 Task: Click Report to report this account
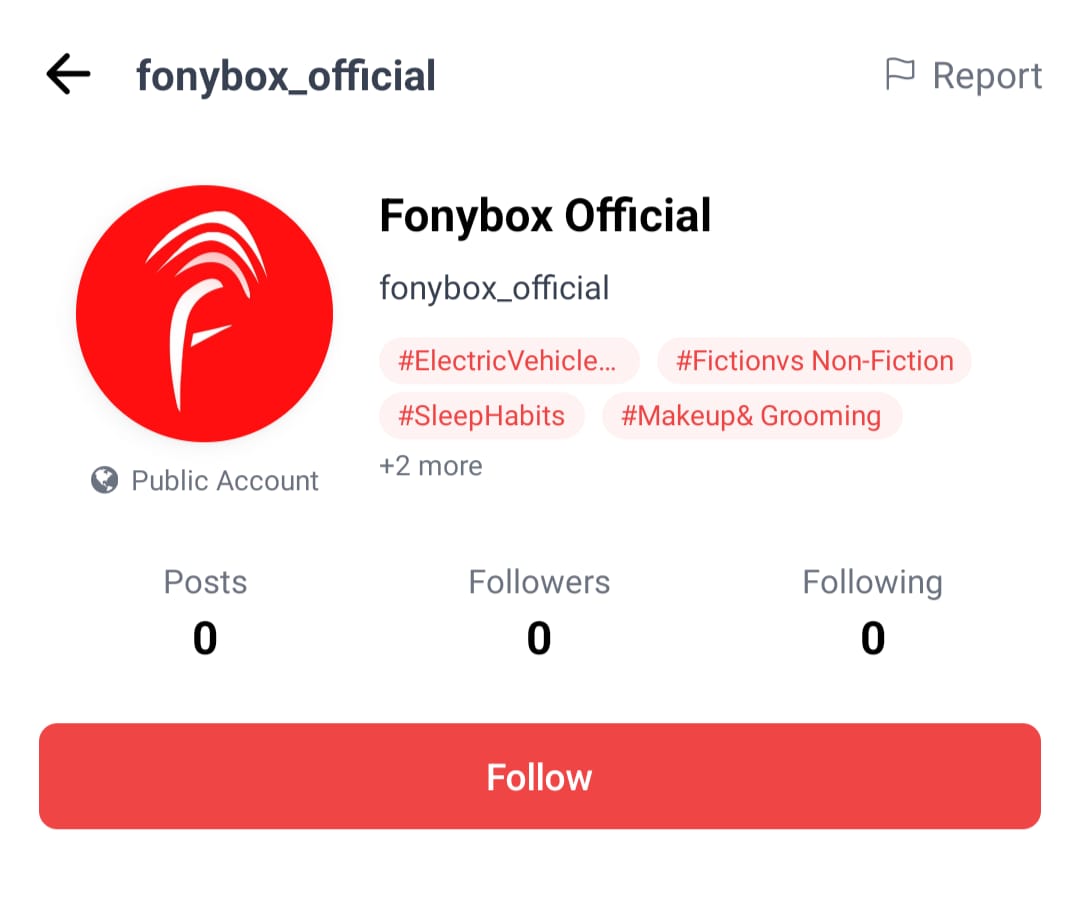tap(987, 75)
